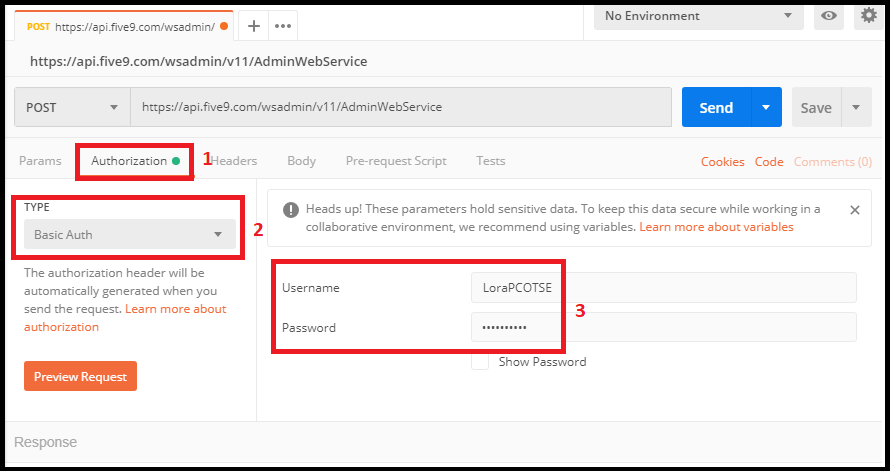Click the Username field containing LoraPCOTSE
890x471 pixels.
coord(664,288)
